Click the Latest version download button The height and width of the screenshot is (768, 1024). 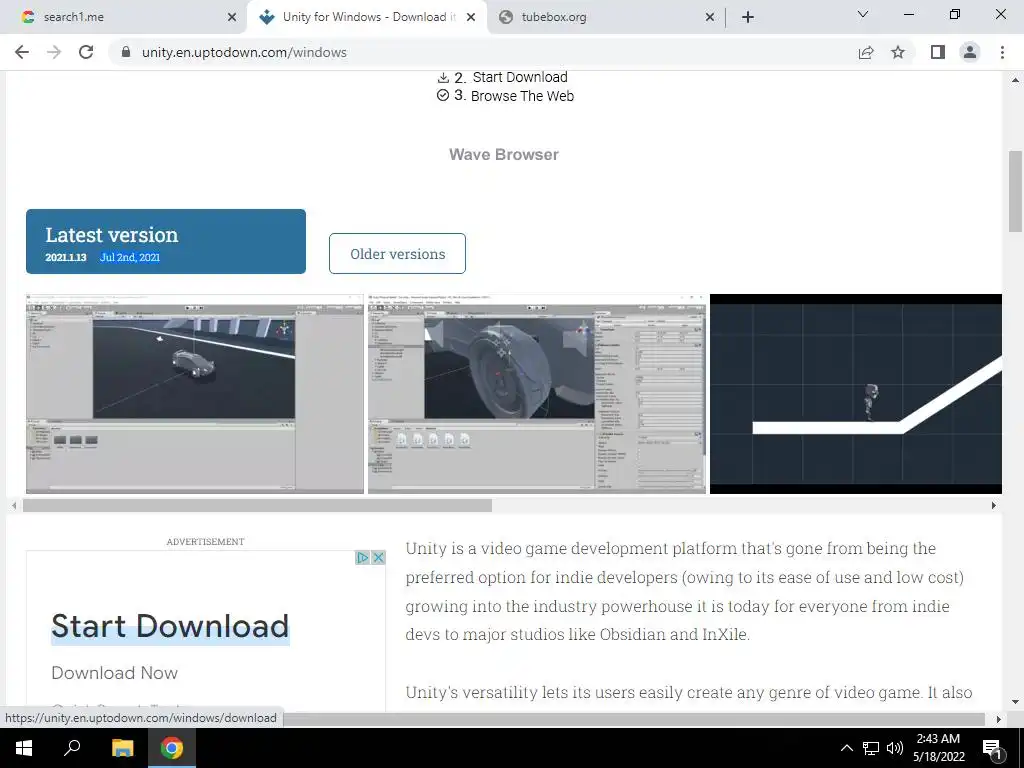click(x=166, y=242)
